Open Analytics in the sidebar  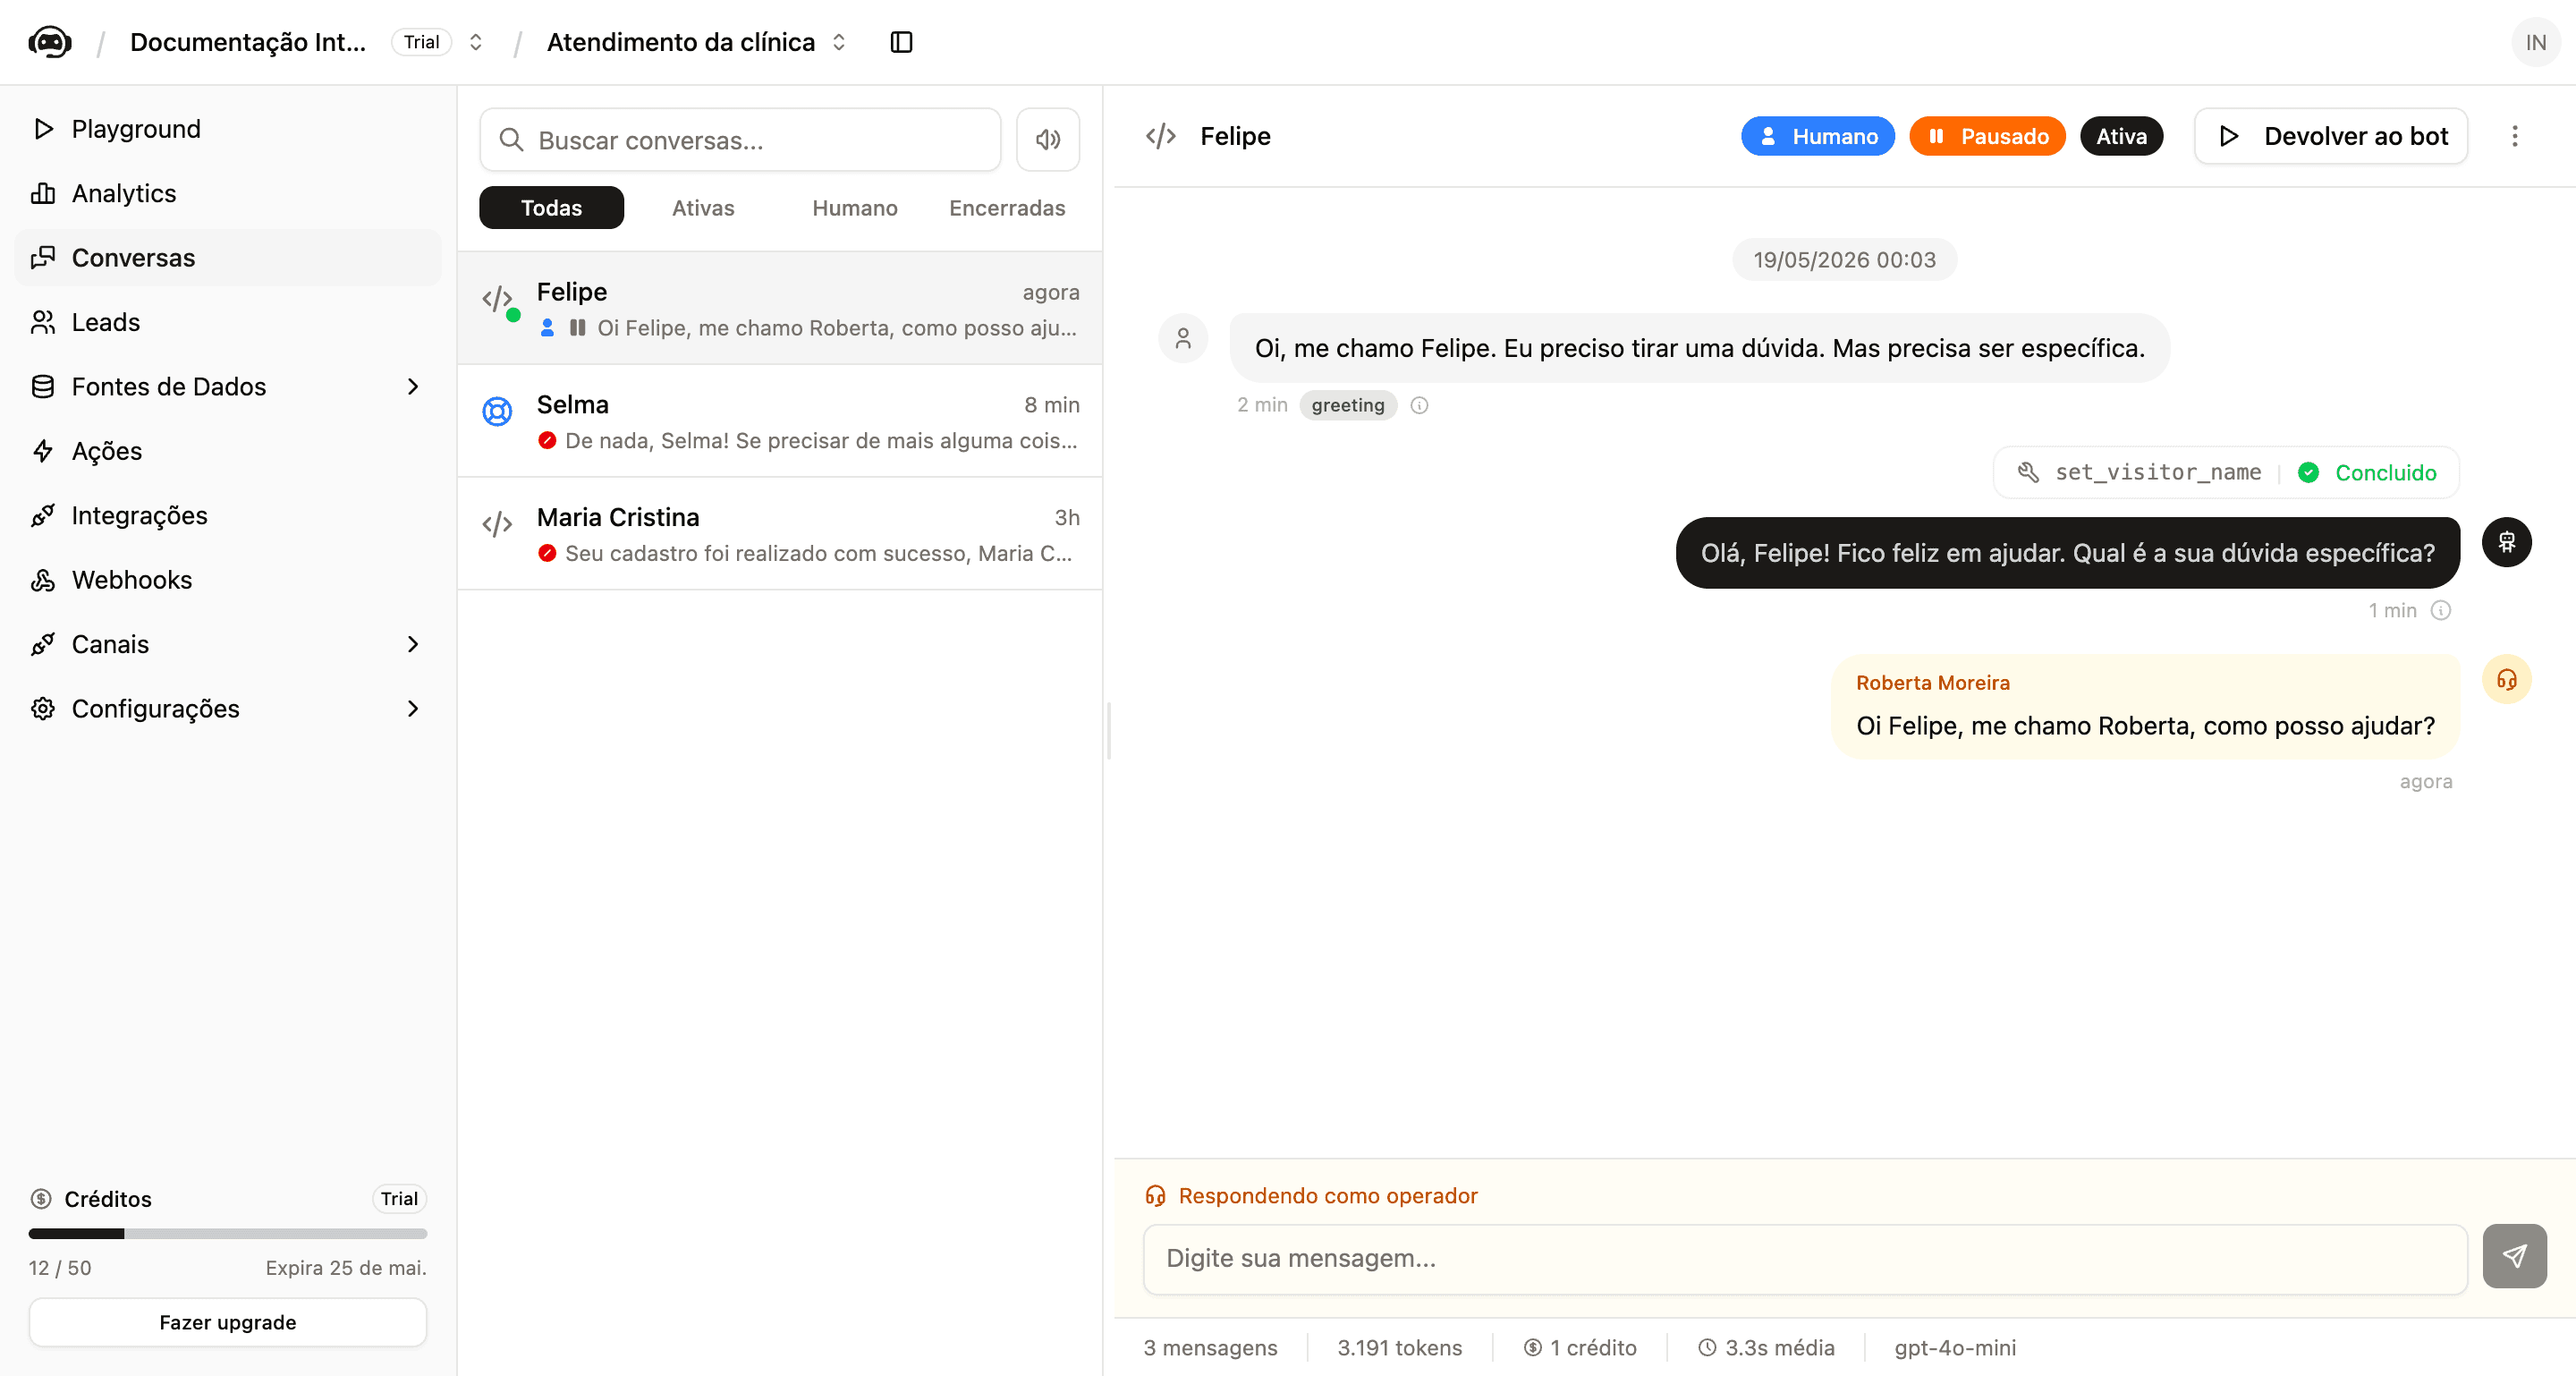click(x=228, y=193)
